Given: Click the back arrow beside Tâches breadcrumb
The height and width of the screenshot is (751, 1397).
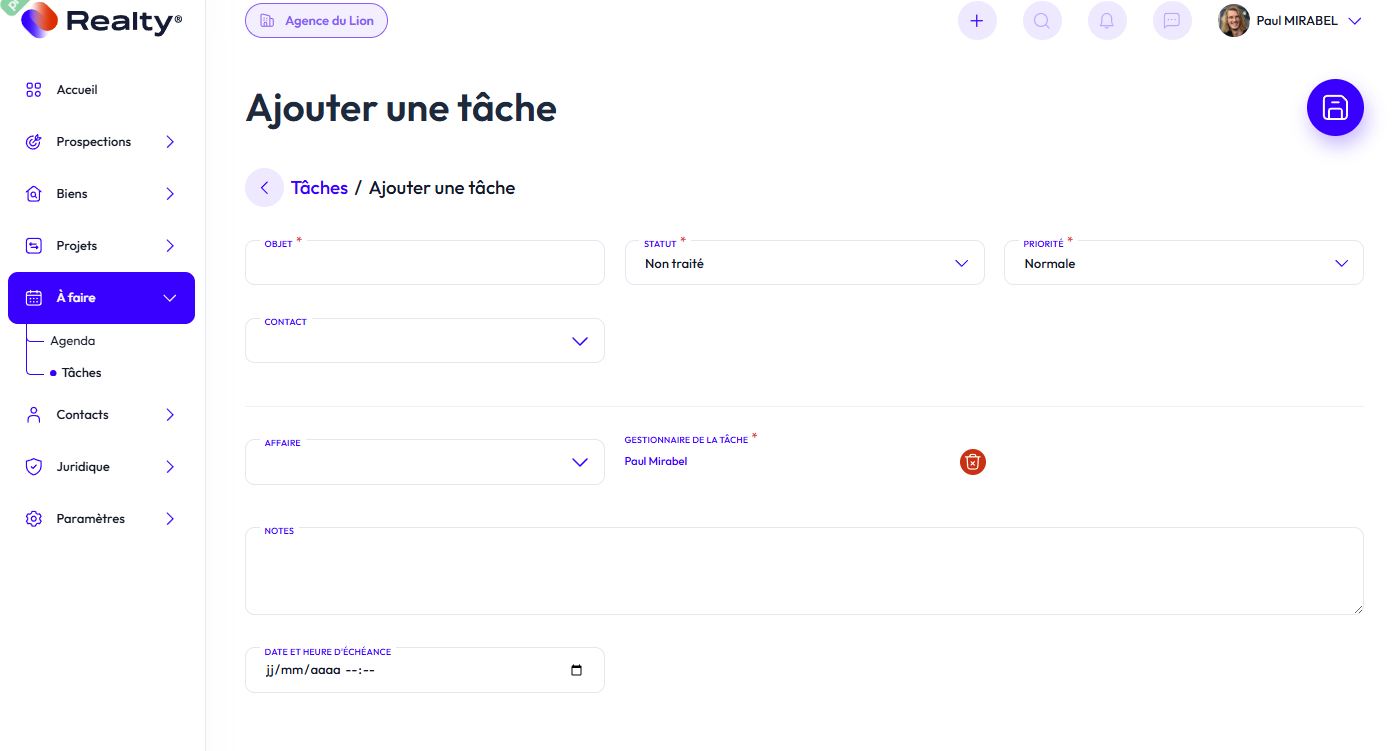Looking at the screenshot, I should tap(264, 188).
